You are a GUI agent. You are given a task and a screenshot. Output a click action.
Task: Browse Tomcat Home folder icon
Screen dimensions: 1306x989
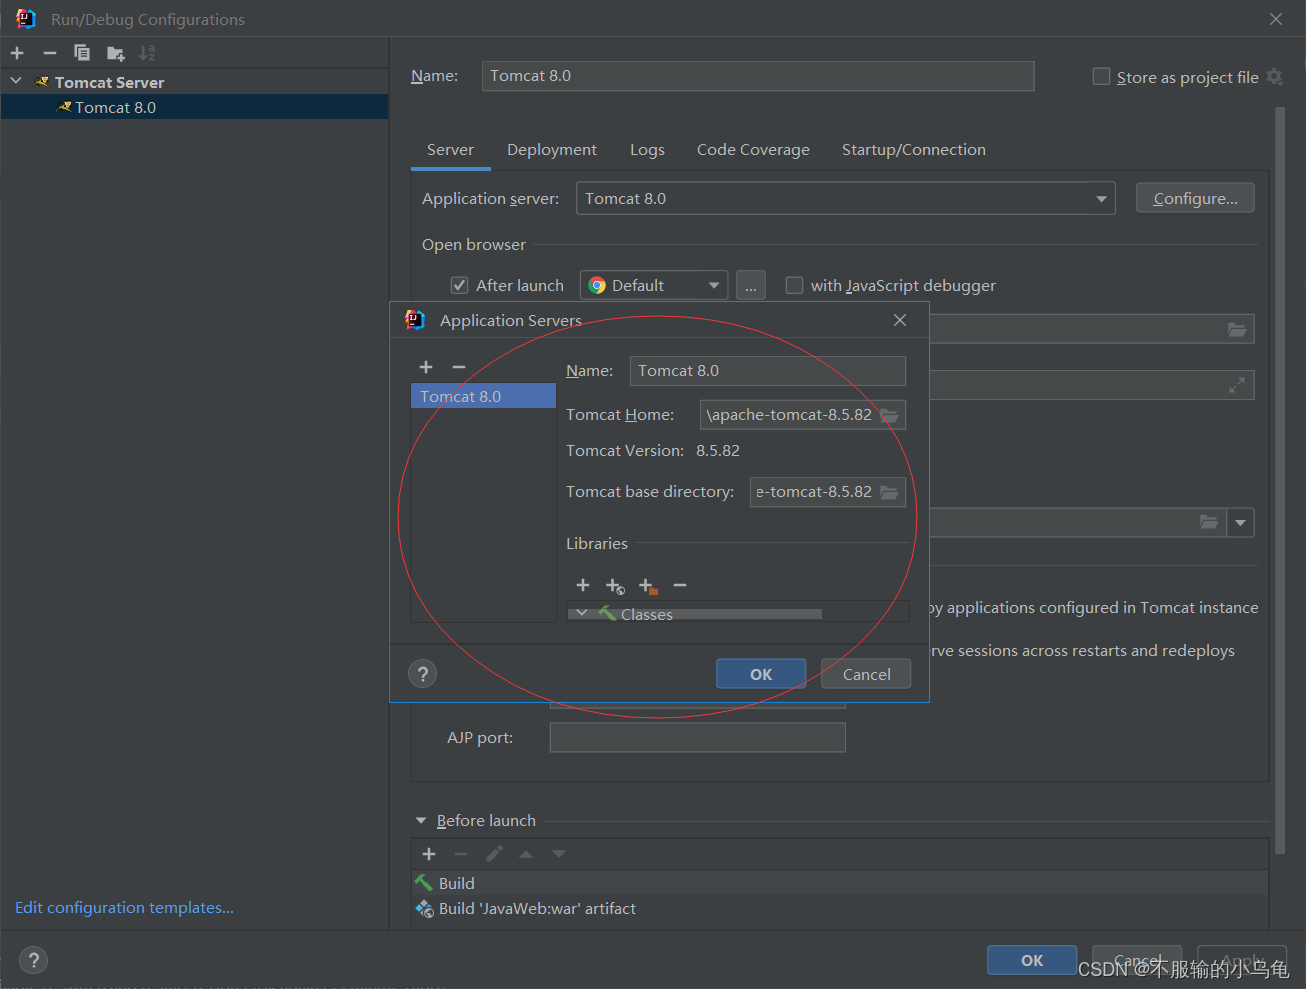(889, 415)
